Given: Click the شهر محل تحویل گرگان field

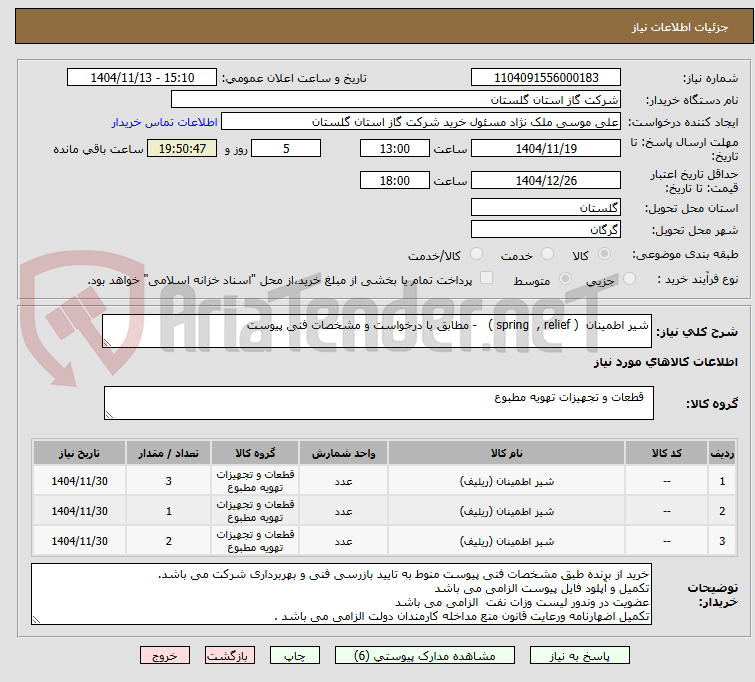Looking at the screenshot, I should pos(546,229).
